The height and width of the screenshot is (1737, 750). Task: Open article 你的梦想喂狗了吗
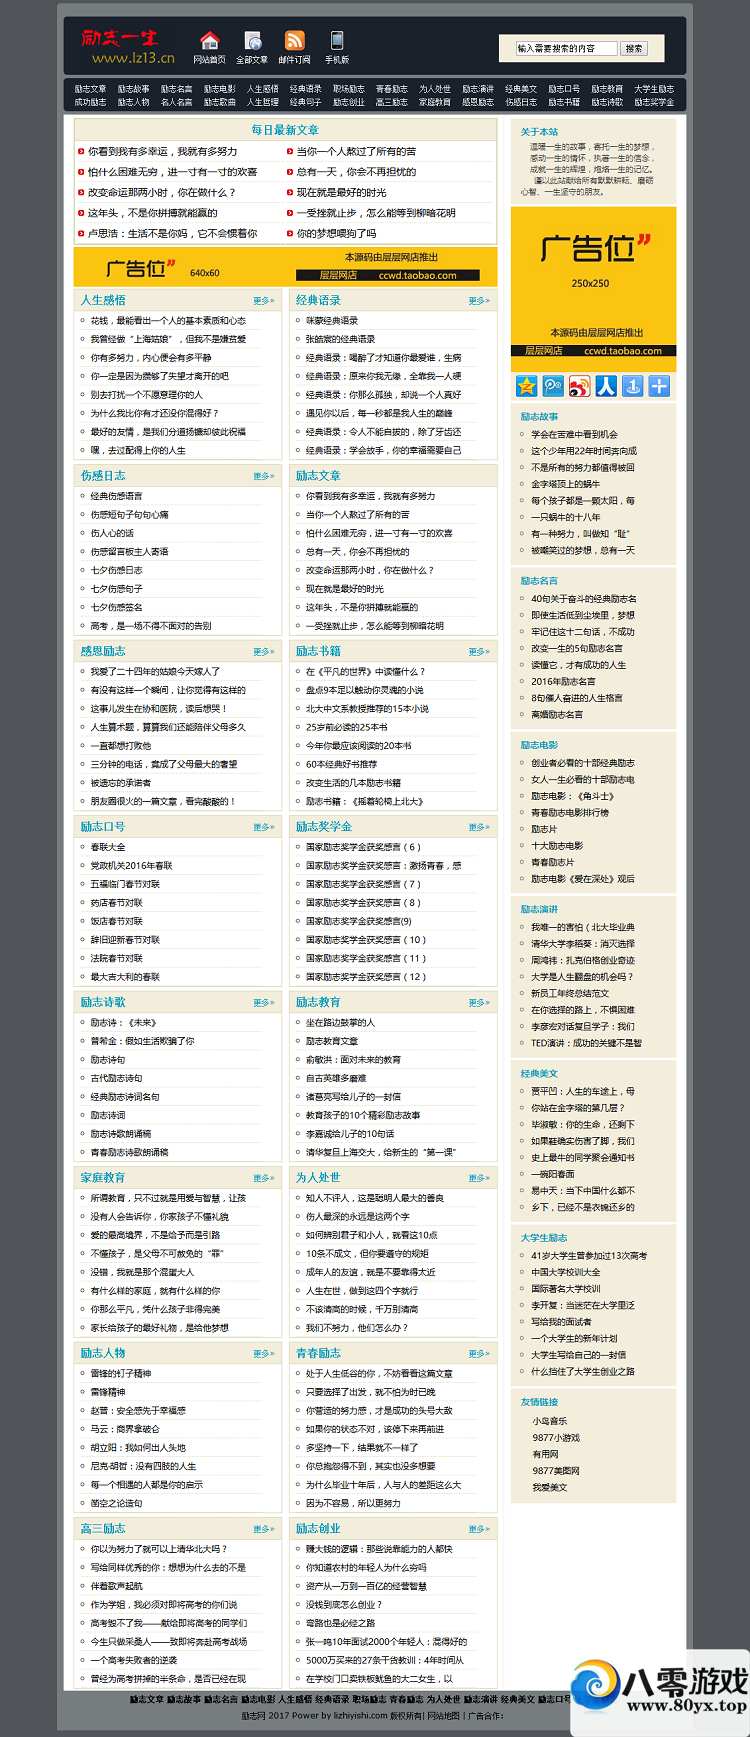tap(337, 233)
